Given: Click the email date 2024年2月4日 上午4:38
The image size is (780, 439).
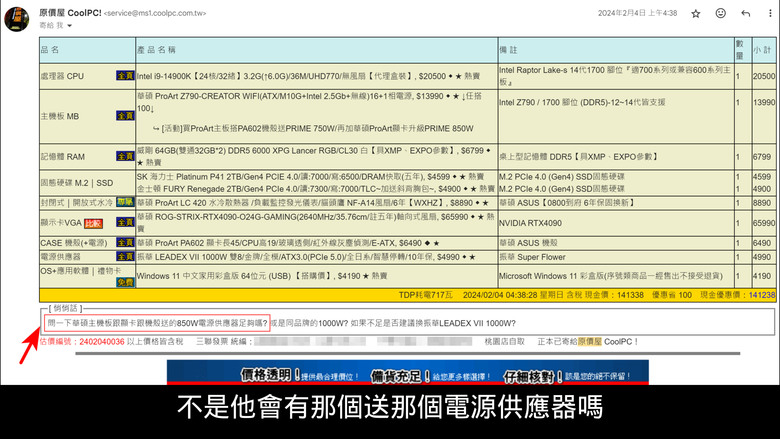Looking at the screenshot, I should click(x=637, y=13).
